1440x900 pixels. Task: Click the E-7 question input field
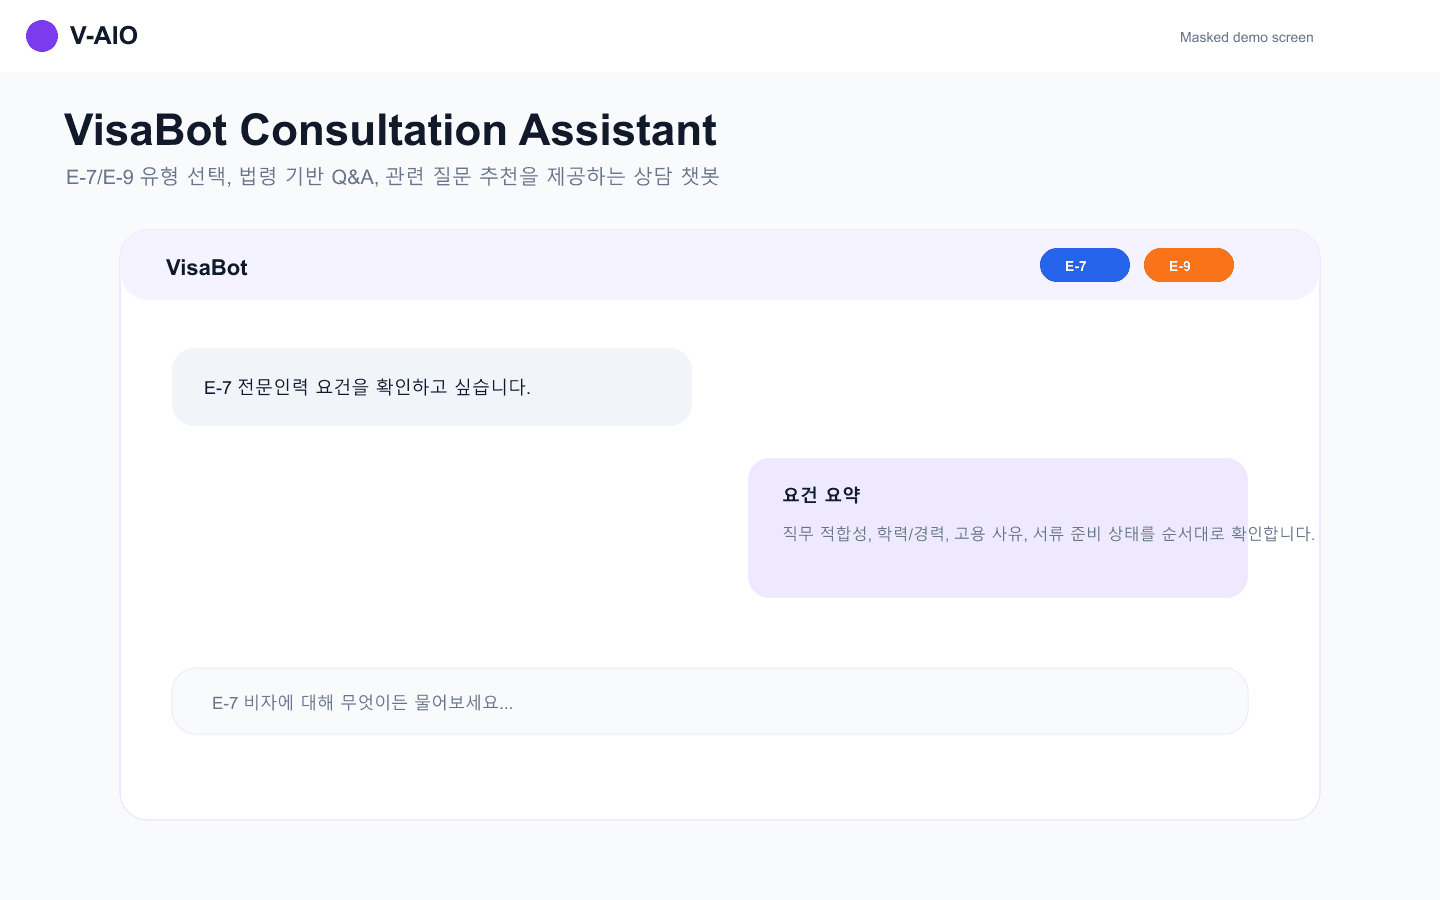(x=710, y=701)
